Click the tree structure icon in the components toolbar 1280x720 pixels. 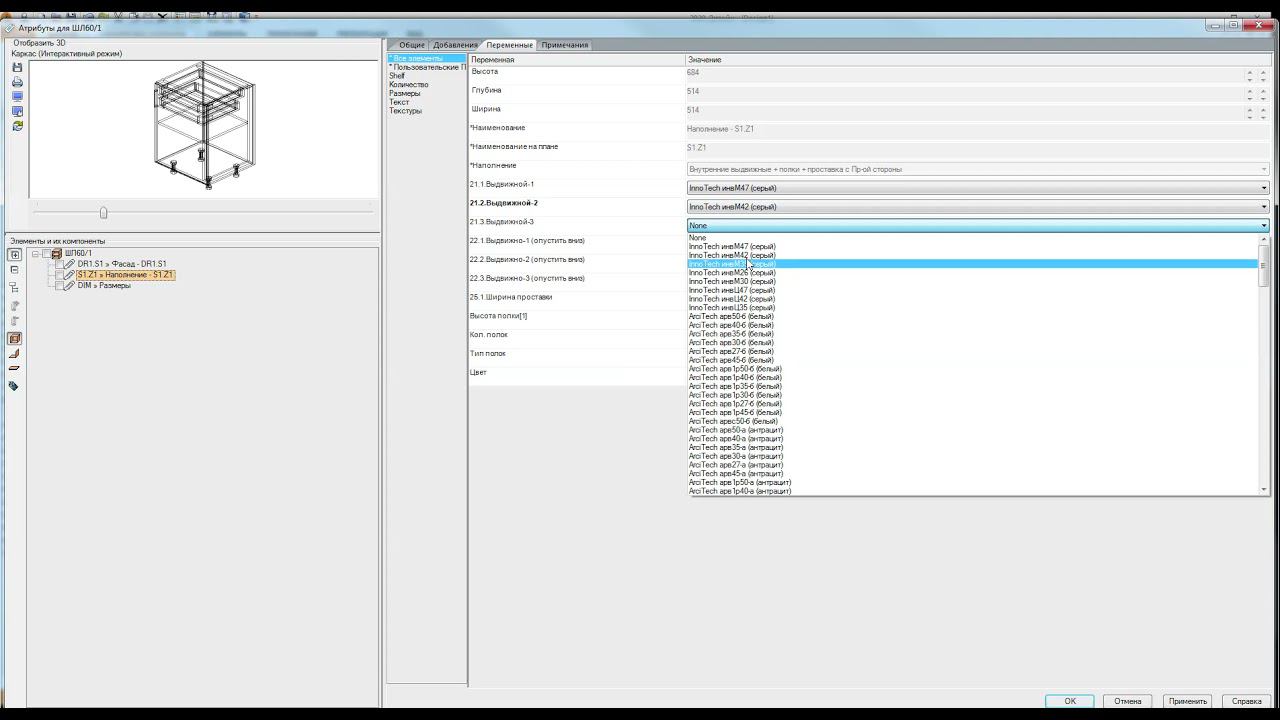coord(15,288)
